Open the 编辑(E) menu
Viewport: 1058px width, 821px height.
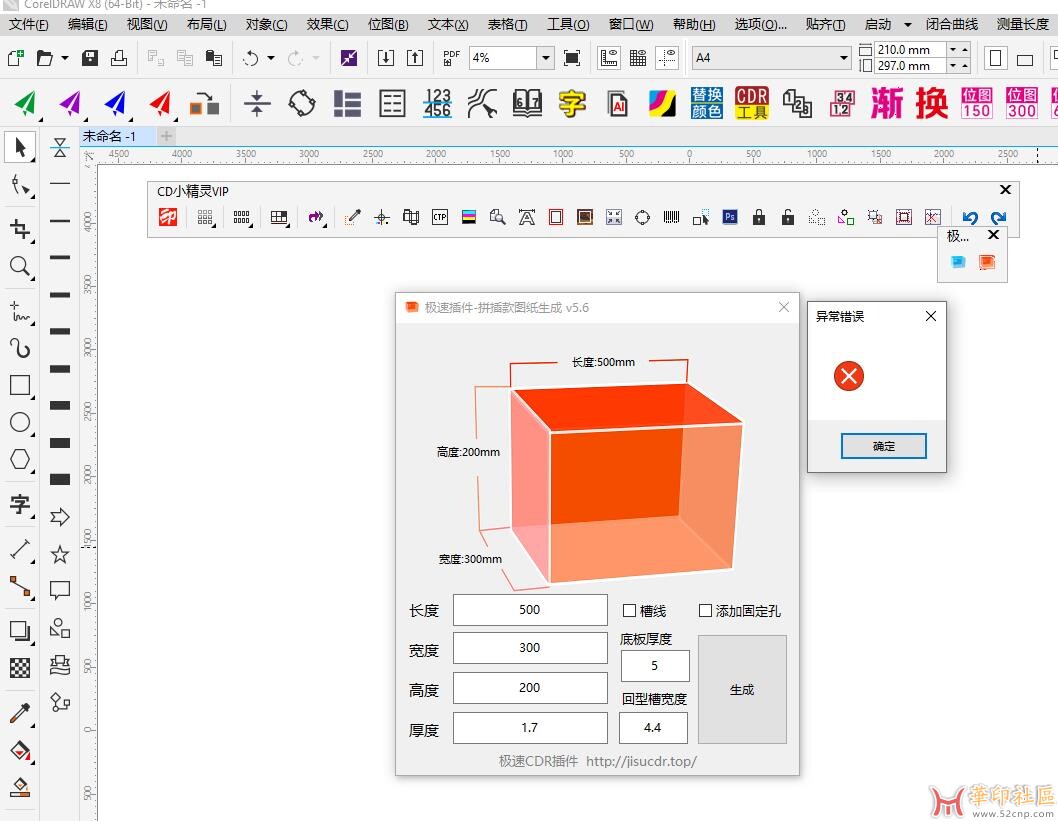tap(88, 25)
